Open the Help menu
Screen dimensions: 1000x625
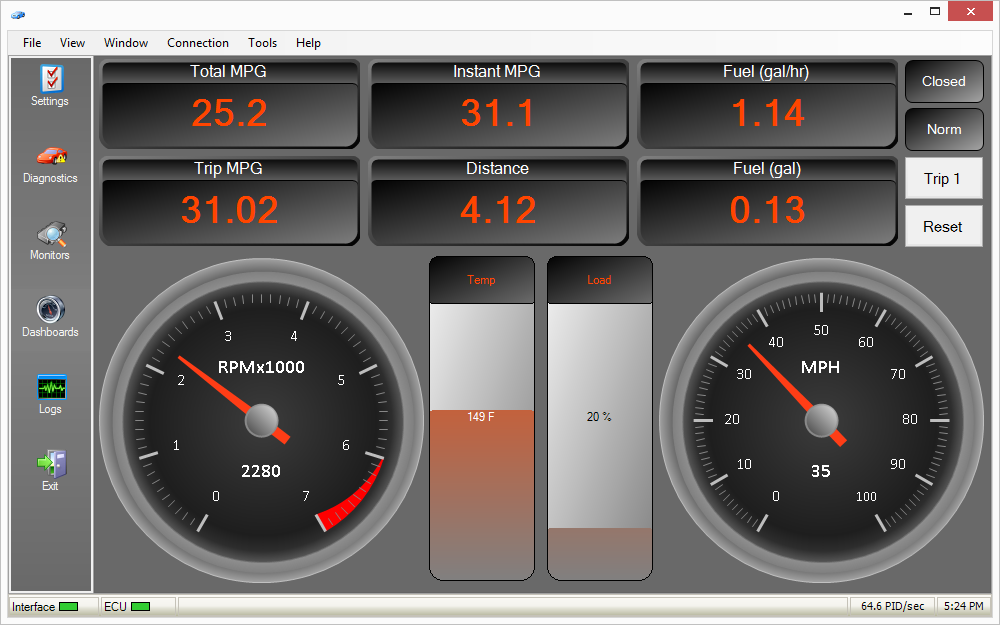309,43
